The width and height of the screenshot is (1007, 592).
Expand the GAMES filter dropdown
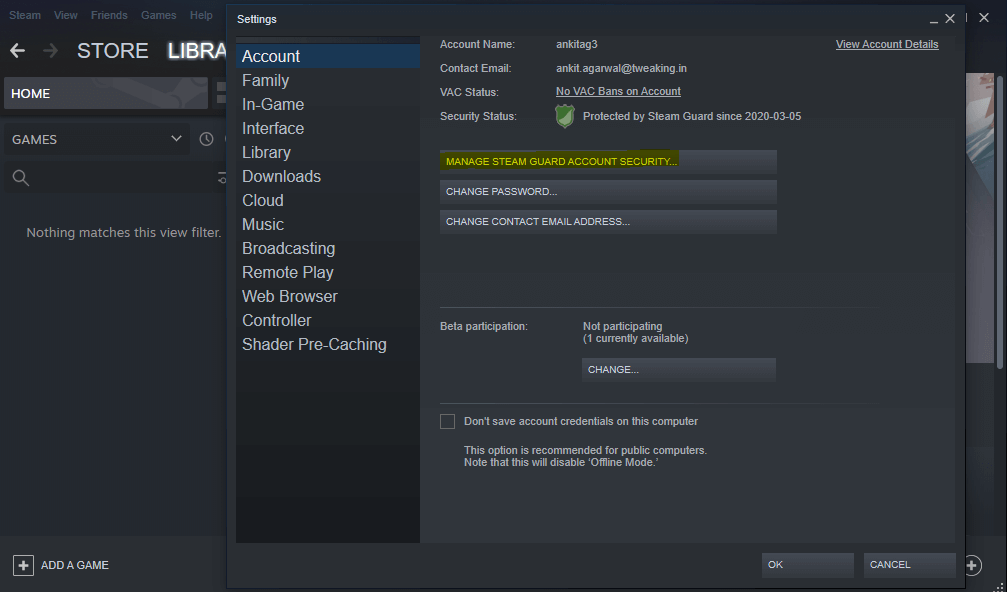coord(176,139)
